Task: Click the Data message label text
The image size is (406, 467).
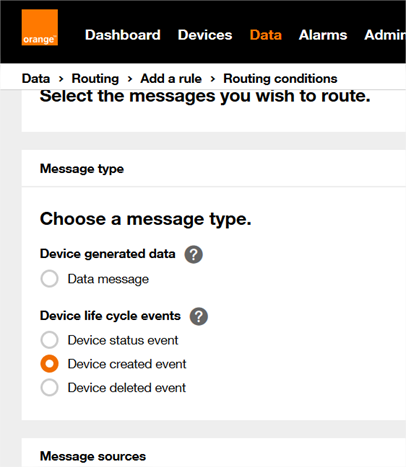Action: (108, 279)
